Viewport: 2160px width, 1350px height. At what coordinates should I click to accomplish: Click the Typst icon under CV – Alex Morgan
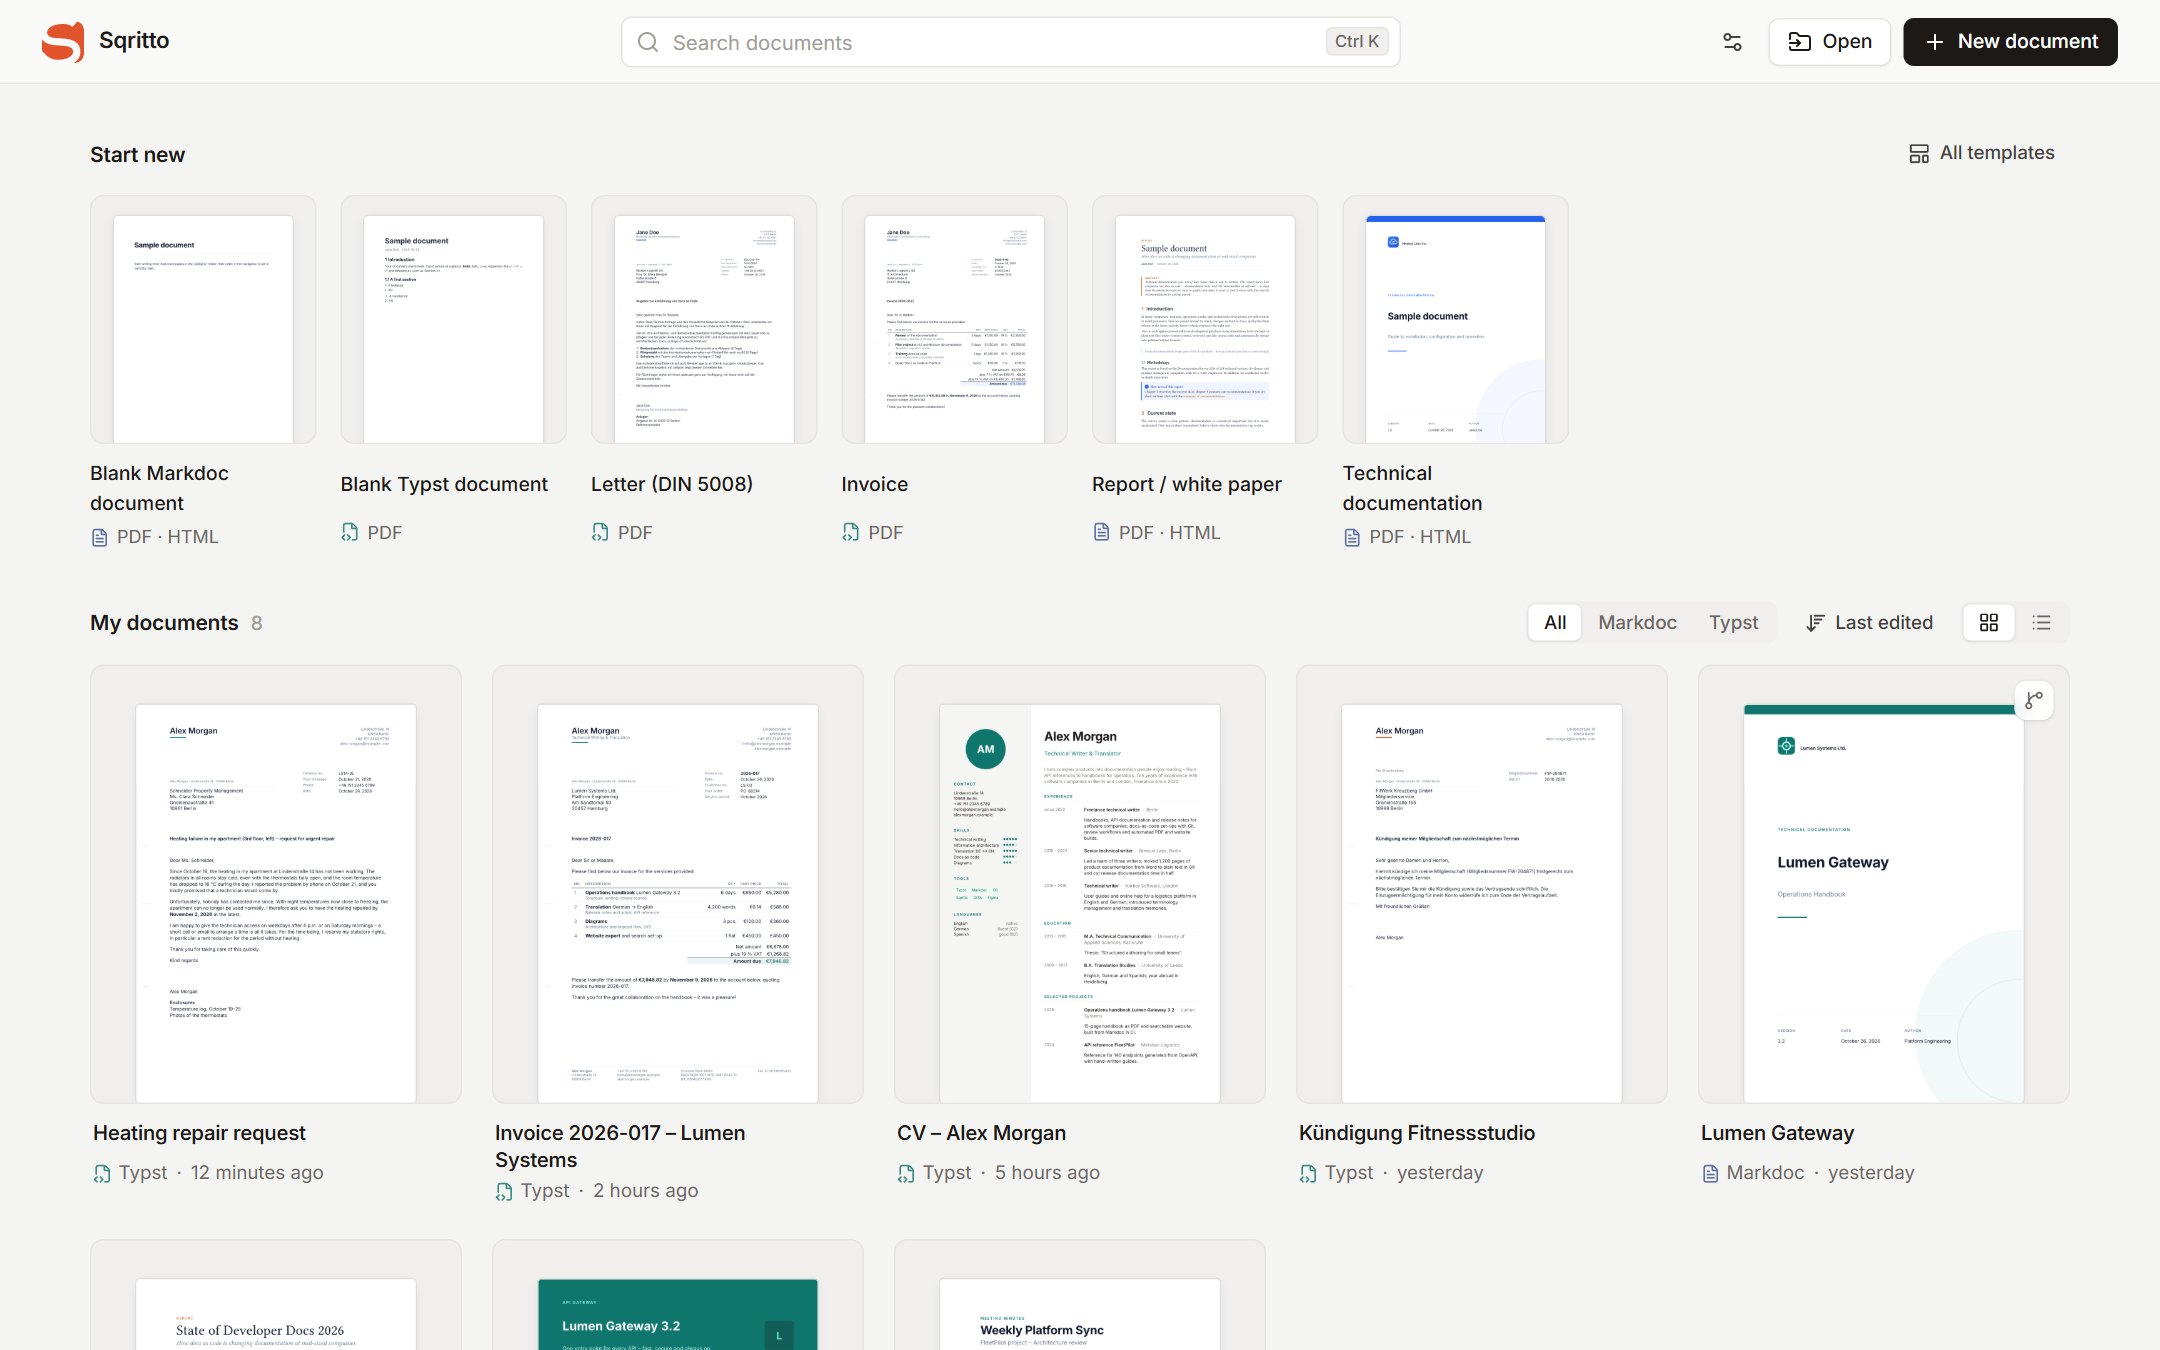point(906,1173)
